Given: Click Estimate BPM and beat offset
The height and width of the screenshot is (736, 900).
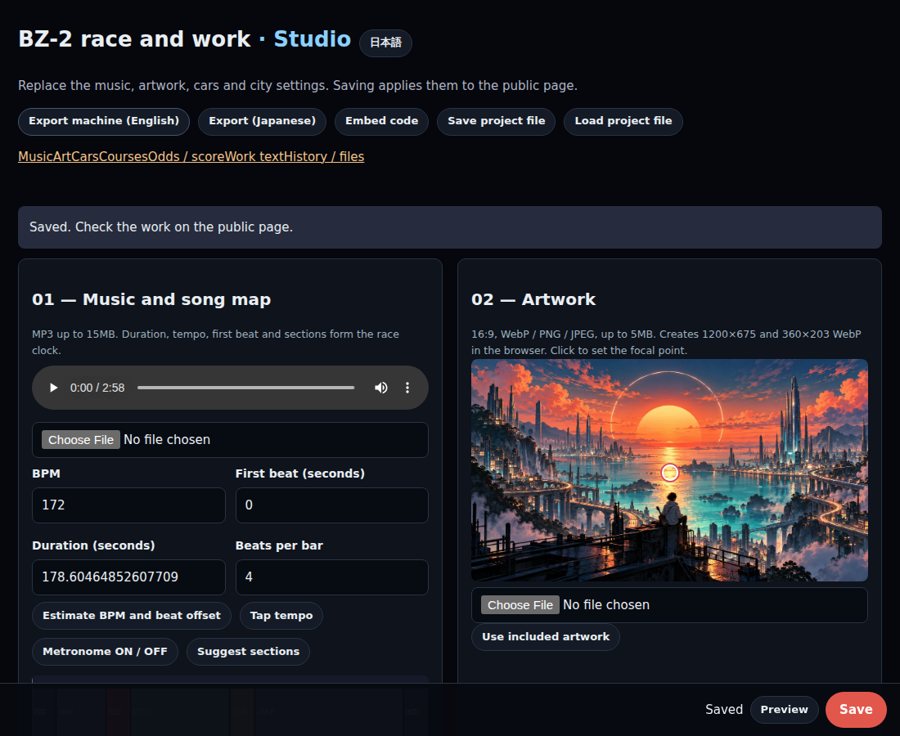Looking at the screenshot, I should click(x=131, y=615).
